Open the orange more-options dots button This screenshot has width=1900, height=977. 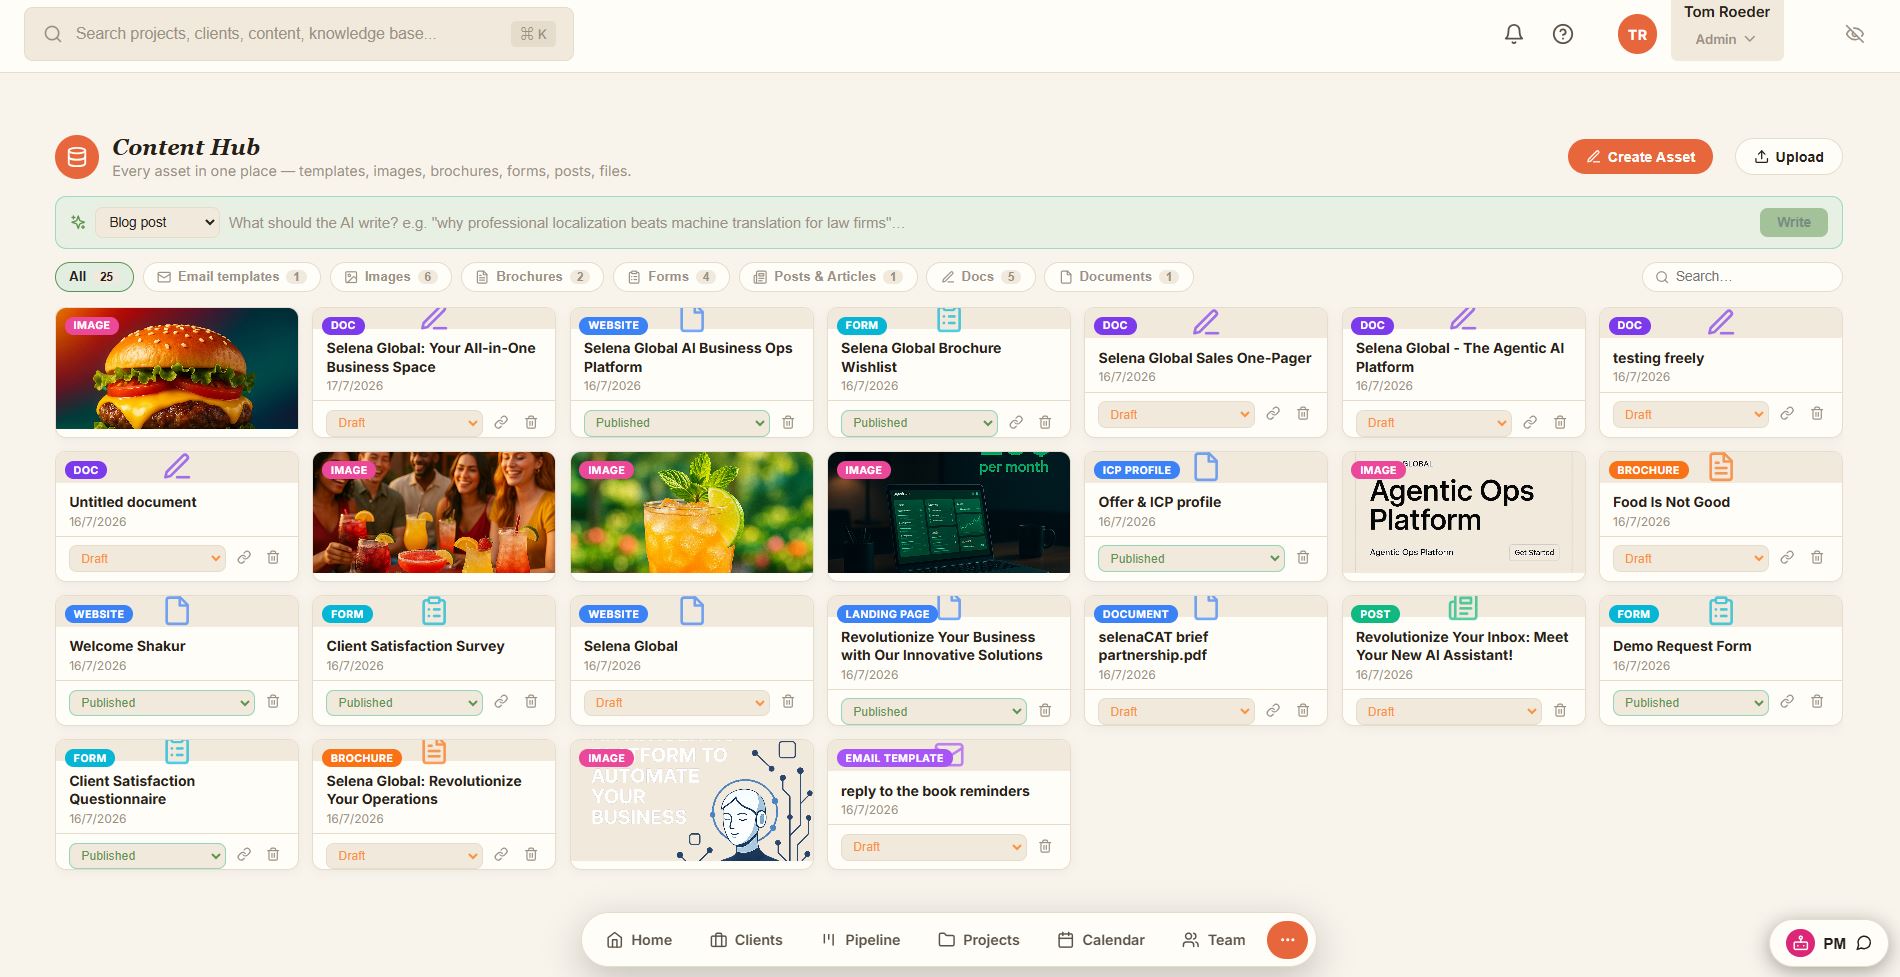point(1287,940)
